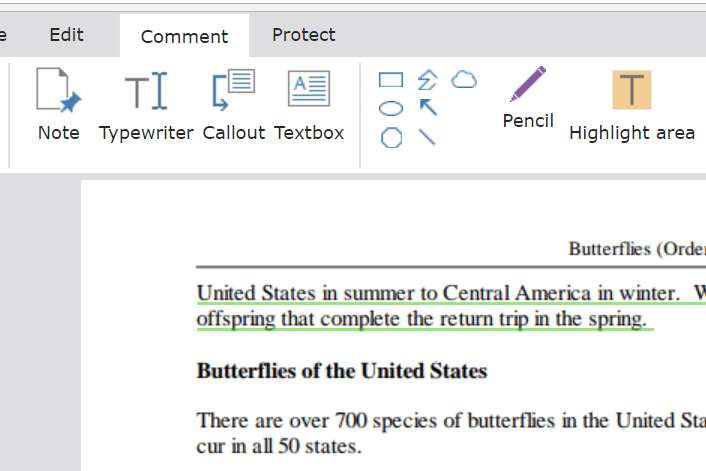Viewport: 706px width, 471px height.
Task: Select the Note comment tool
Action: pos(59,104)
